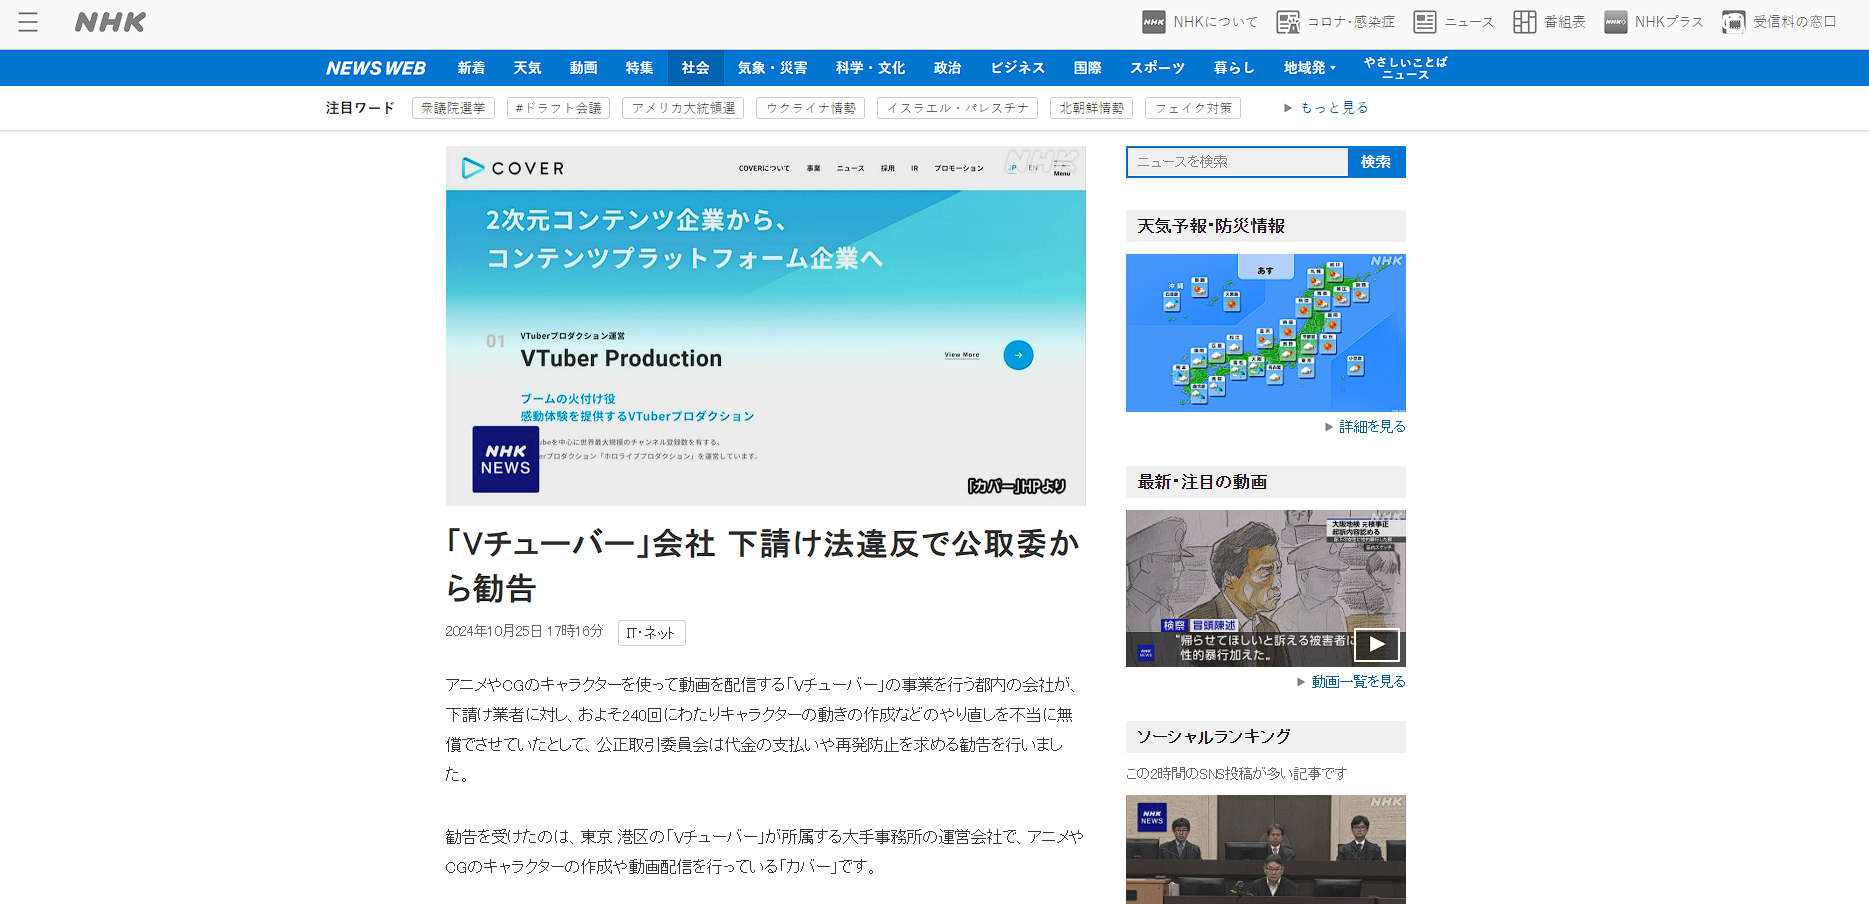Open the social ranking article thumbnail
Screen dimensions: 1869x904
1266,850
